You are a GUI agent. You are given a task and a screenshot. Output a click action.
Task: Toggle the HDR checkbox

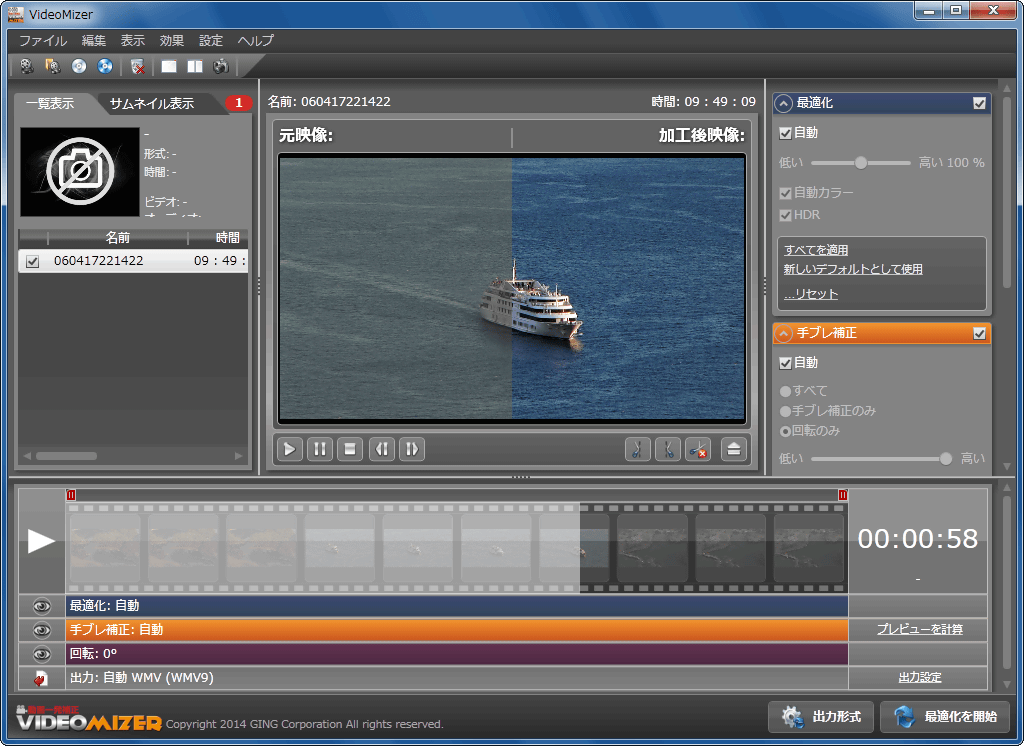tap(786, 215)
